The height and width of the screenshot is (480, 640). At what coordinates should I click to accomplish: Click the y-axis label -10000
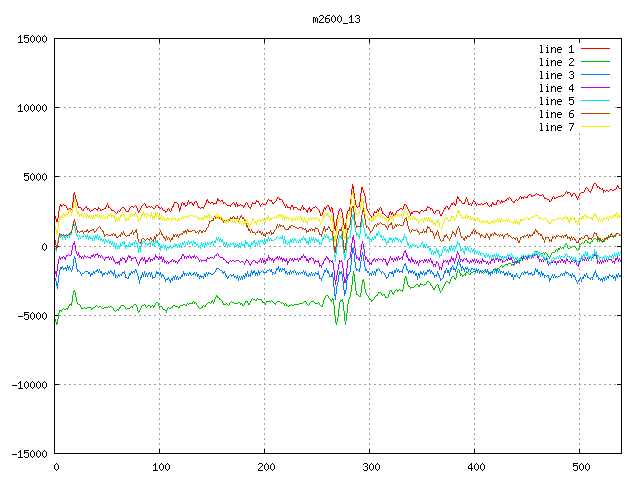tap(29, 385)
